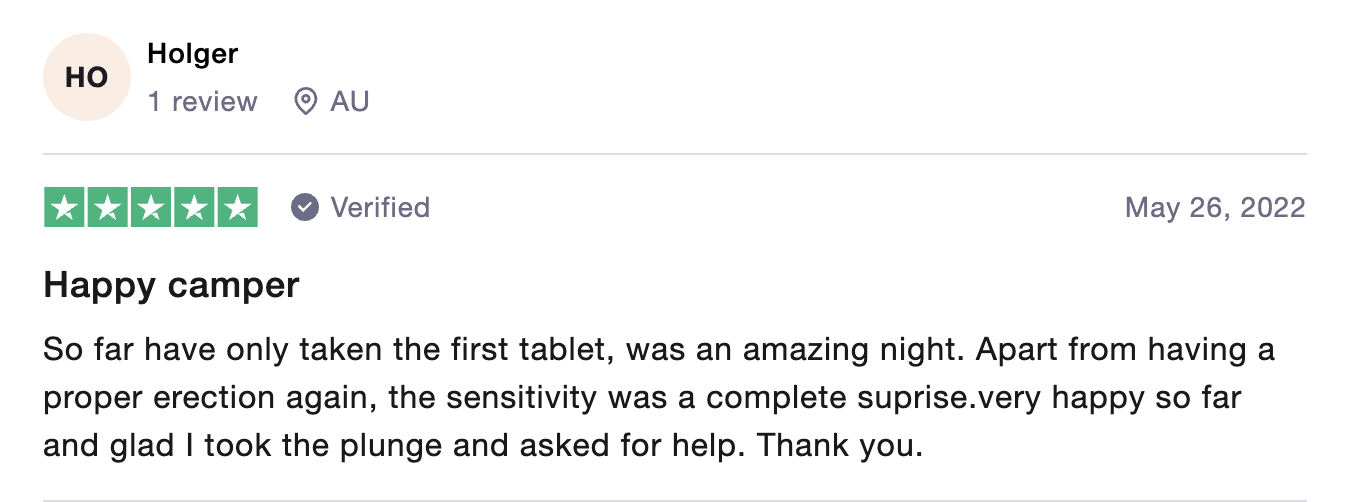Select the "1 review" count text
Screen dimensions: 1350x502
pos(203,101)
